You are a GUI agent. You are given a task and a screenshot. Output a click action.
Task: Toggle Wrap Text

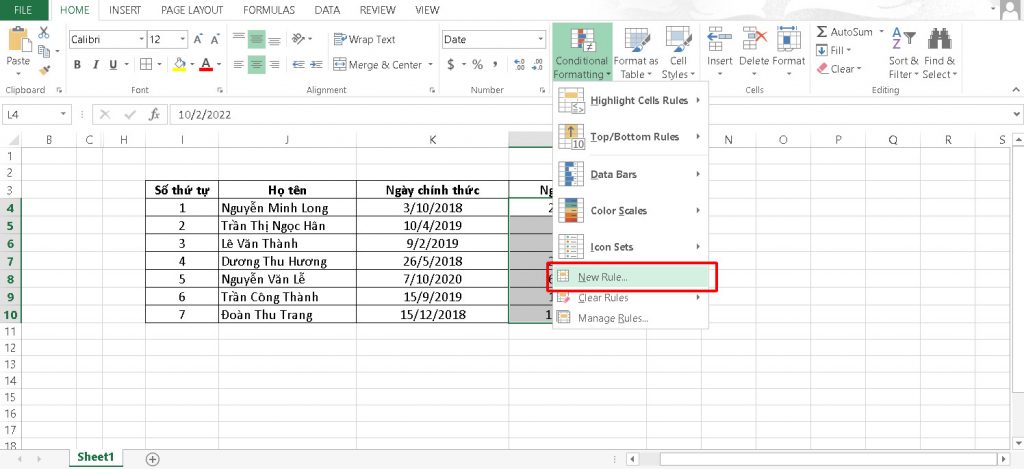tap(364, 40)
